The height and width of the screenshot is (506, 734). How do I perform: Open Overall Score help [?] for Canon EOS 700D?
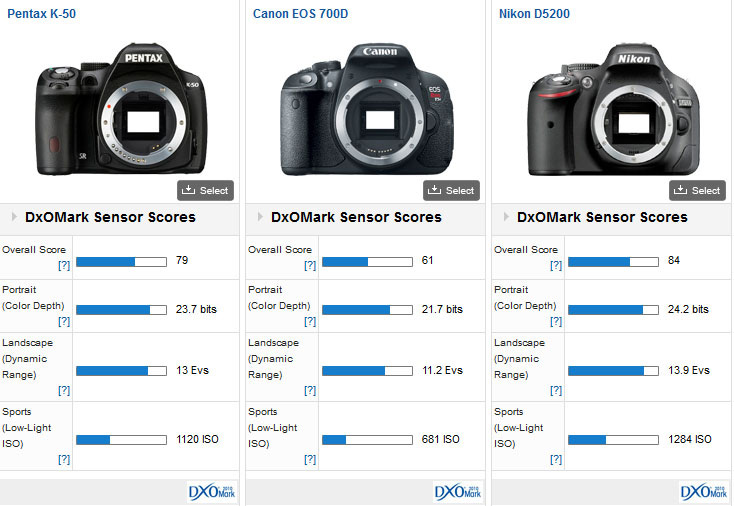(x=310, y=265)
